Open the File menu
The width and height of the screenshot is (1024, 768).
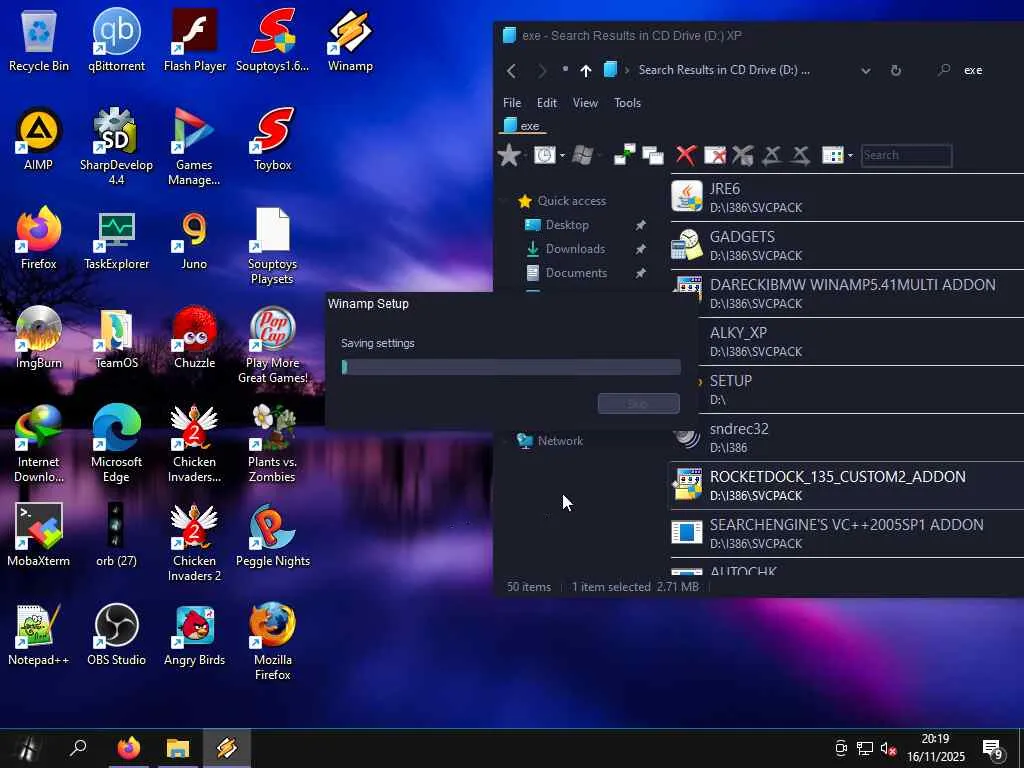click(x=512, y=103)
